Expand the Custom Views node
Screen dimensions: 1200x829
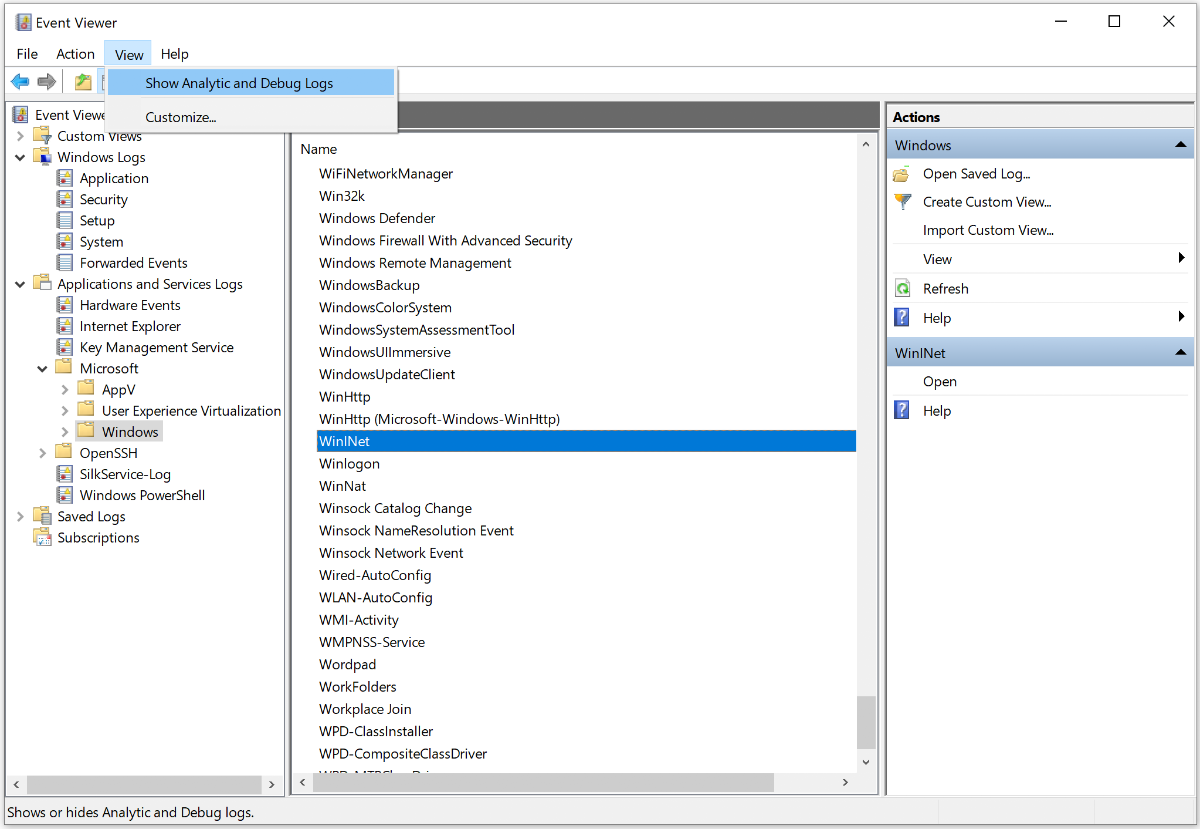coord(20,136)
